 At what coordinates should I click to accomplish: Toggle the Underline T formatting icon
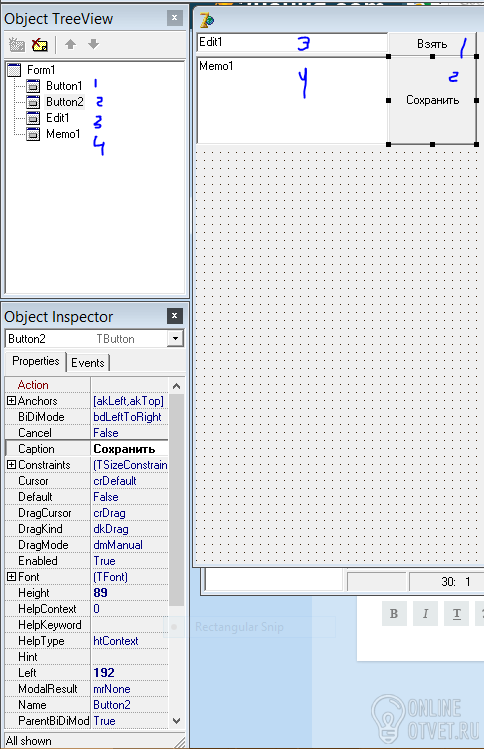point(456,613)
